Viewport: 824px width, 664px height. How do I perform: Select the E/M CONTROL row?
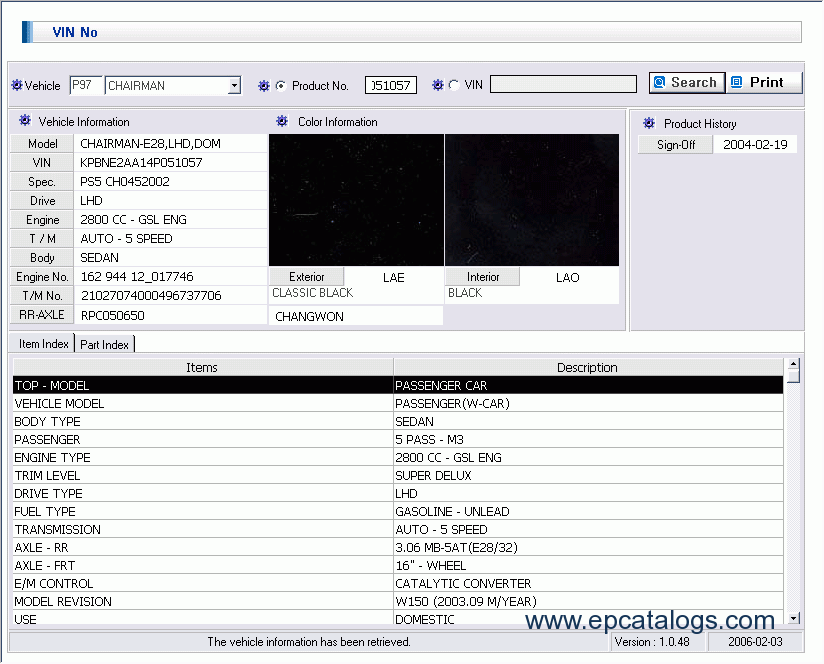point(398,583)
